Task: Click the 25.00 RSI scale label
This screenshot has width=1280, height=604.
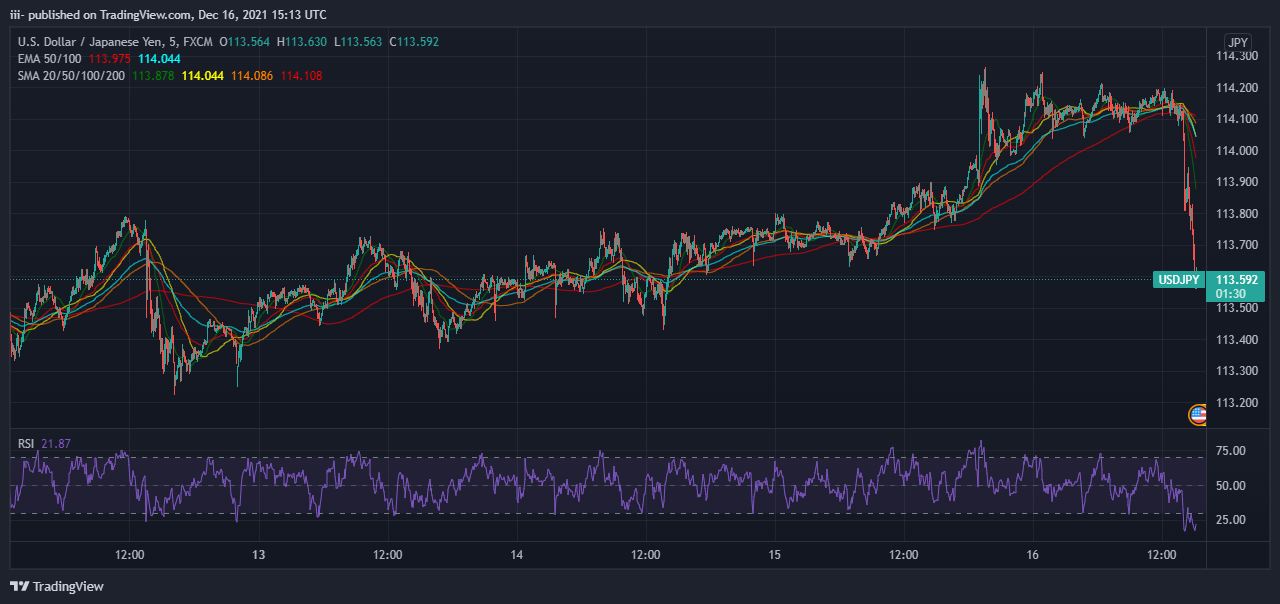Action: pos(1230,520)
